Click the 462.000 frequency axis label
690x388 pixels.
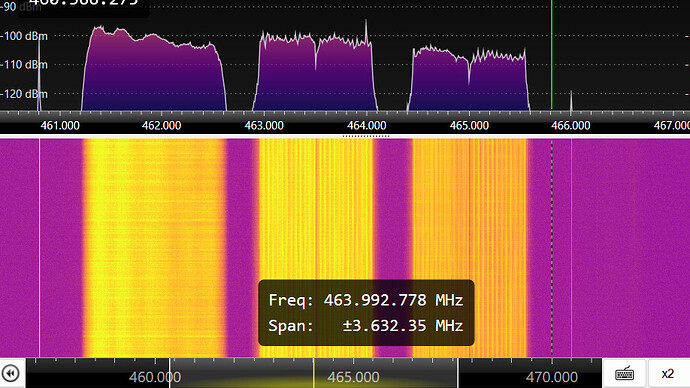(161, 125)
